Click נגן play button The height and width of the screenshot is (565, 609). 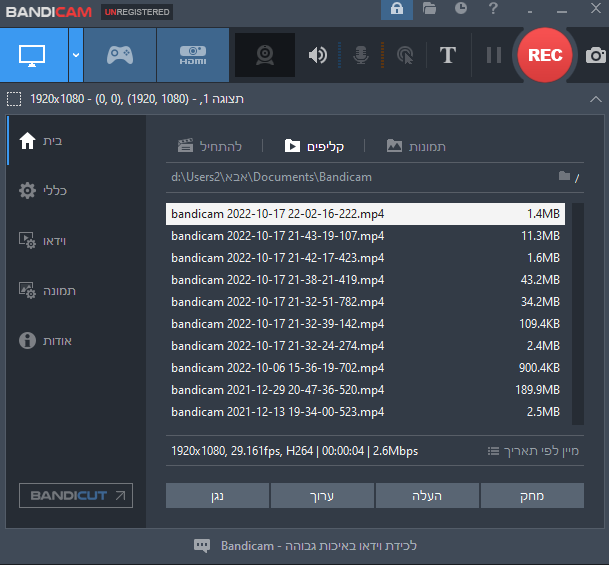click(218, 496)
